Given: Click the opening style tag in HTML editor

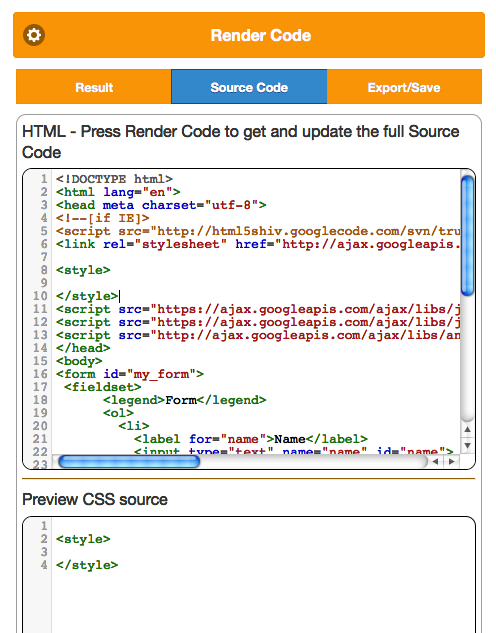Looking at the screenshot, I should click(83, 270).
